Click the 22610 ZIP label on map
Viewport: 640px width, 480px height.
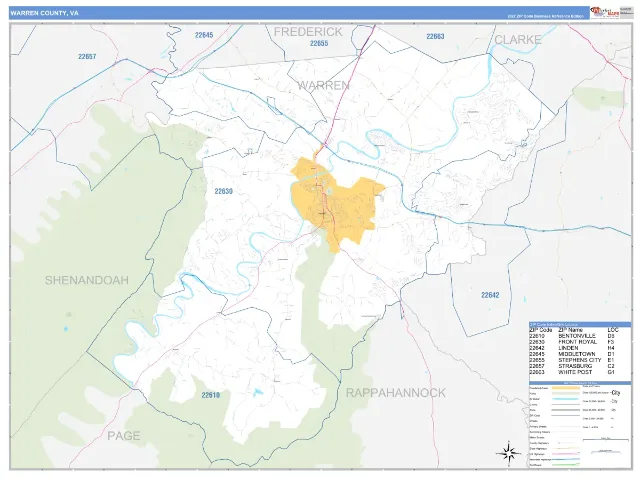pos(211,395)
